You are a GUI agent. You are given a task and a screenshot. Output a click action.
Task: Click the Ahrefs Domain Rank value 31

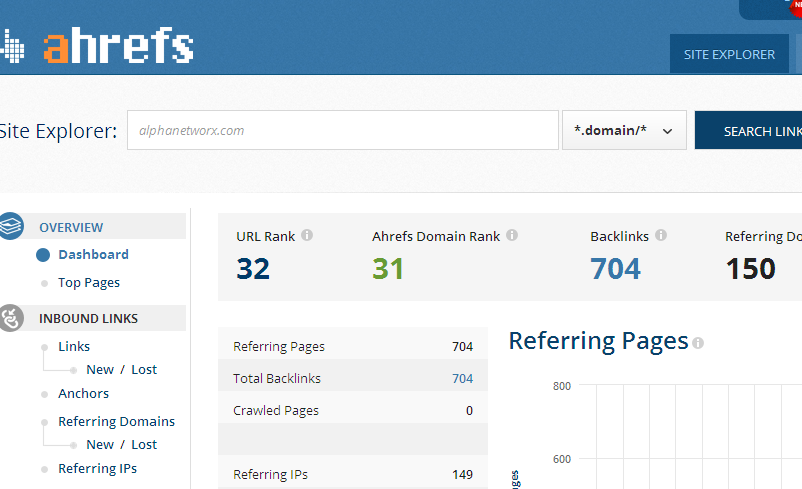[388, 269]
